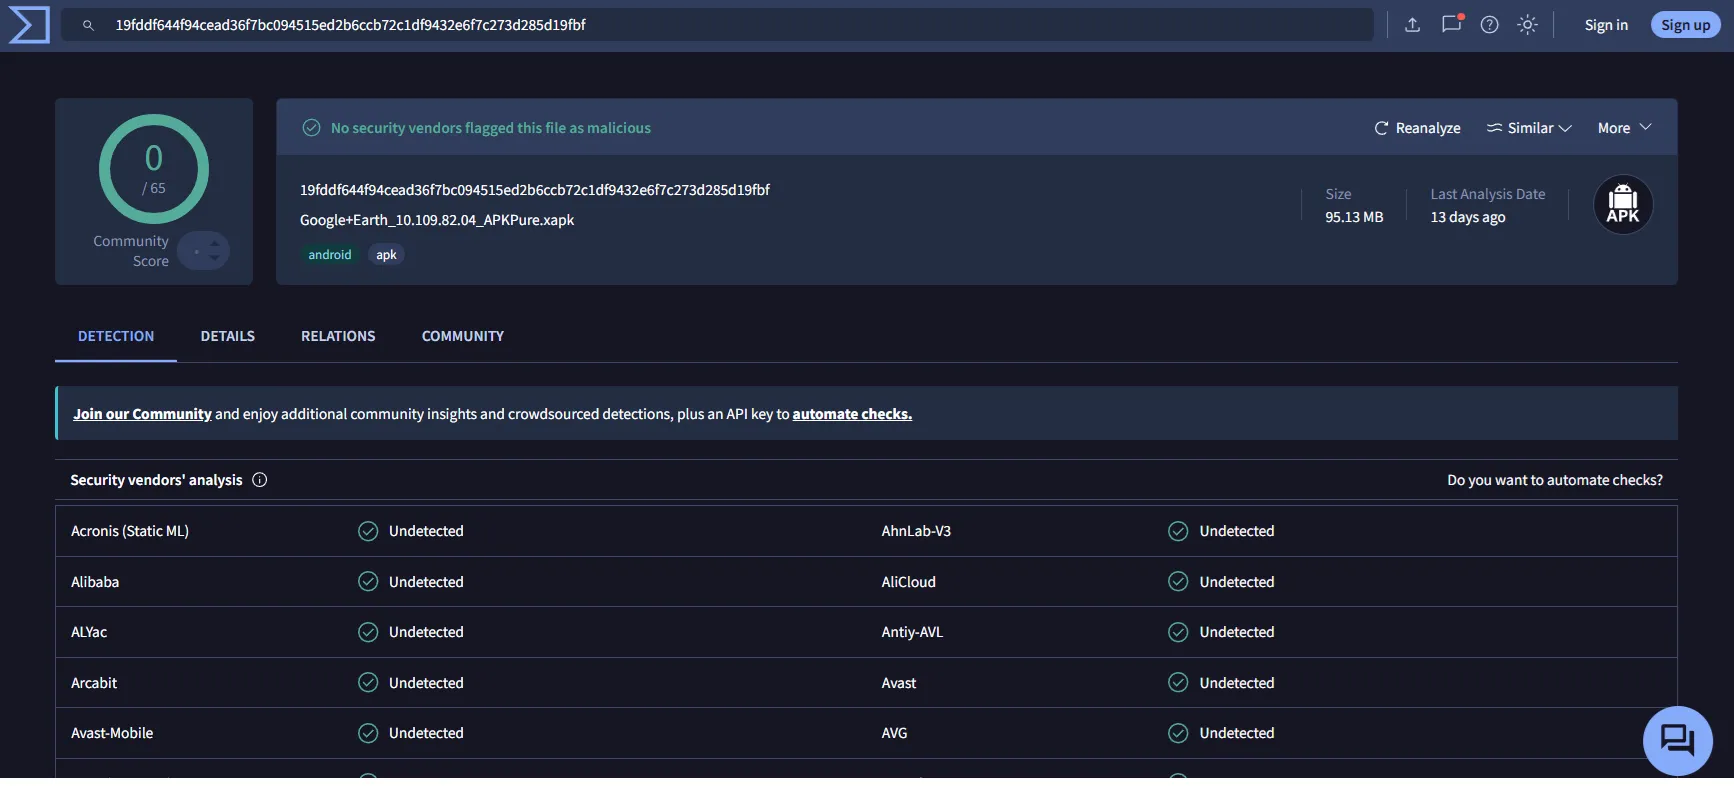Click the Alibaba row undetected check icon
The height and width of the screenshot is (786, 1734).
click(x=368, y=582)
